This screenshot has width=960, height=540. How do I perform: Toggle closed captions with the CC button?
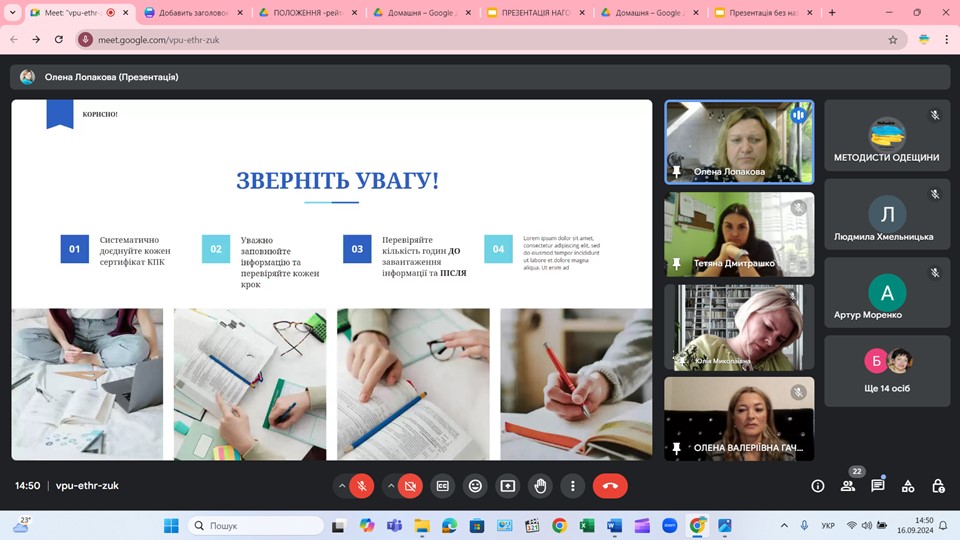(442, 486)
